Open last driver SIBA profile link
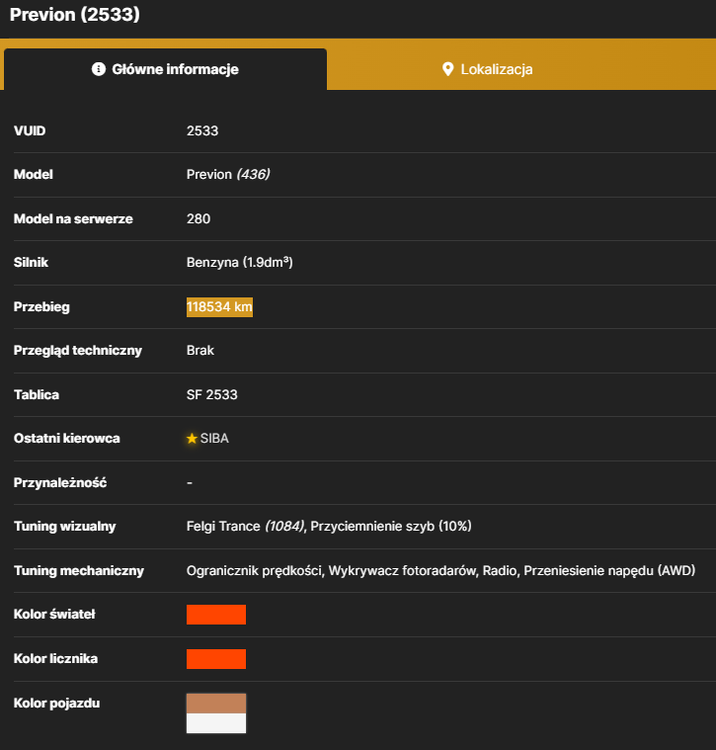716x750 pixels. tap(214, 438)
